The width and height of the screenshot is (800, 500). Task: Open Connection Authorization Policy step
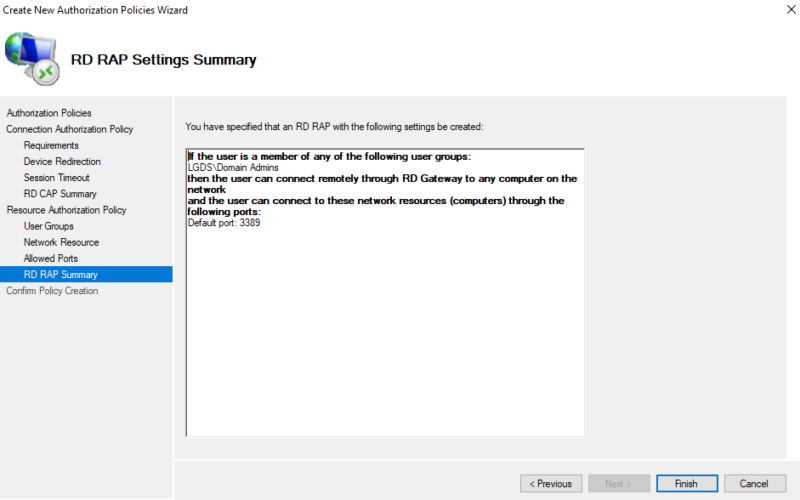coord(69,129)
